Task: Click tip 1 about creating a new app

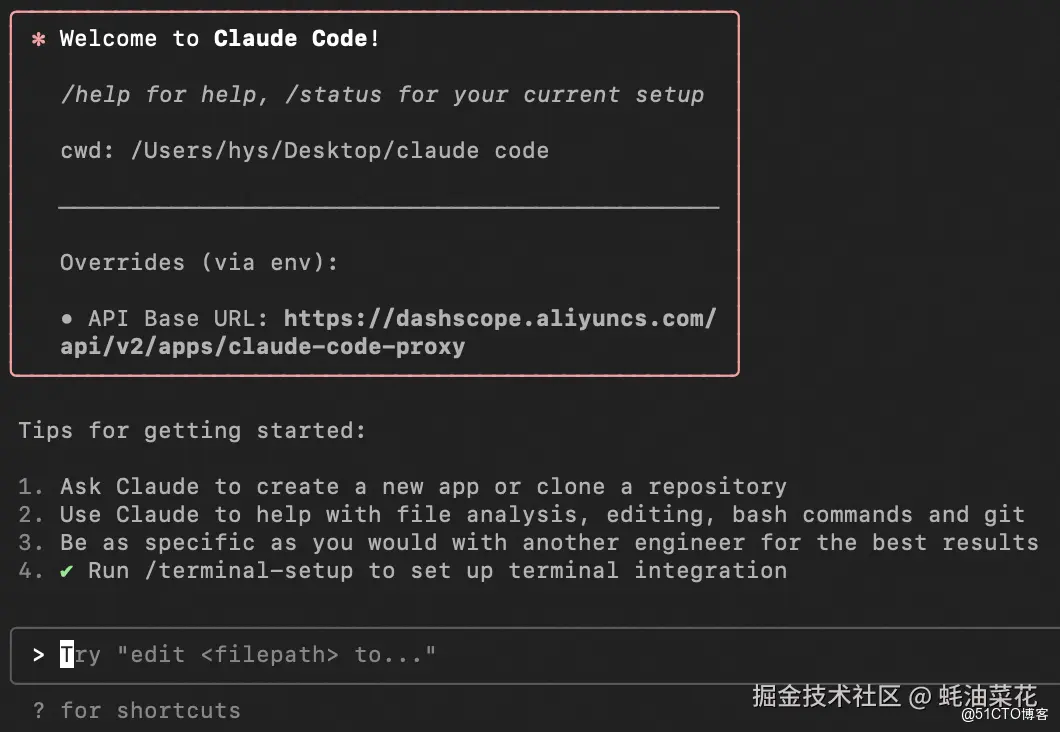Action: point(420,486)
